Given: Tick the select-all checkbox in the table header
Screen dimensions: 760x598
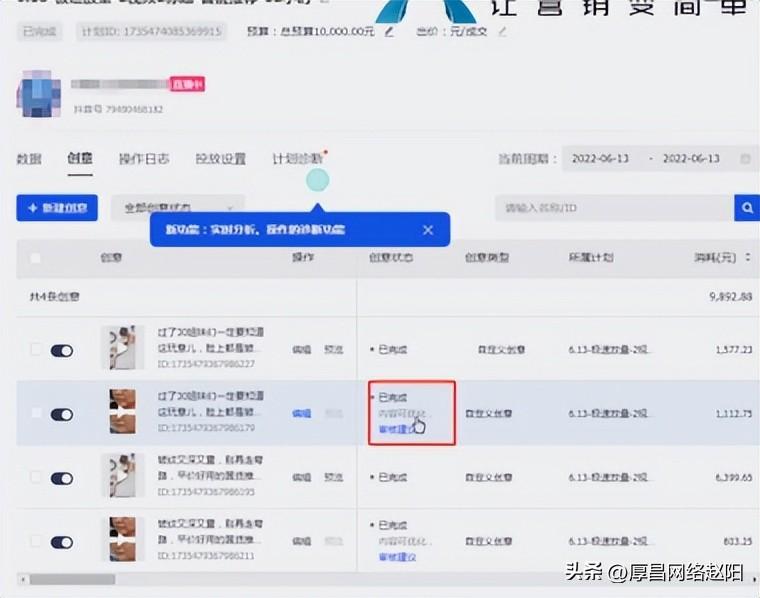Looking at the screenshot, I should 35,258.
